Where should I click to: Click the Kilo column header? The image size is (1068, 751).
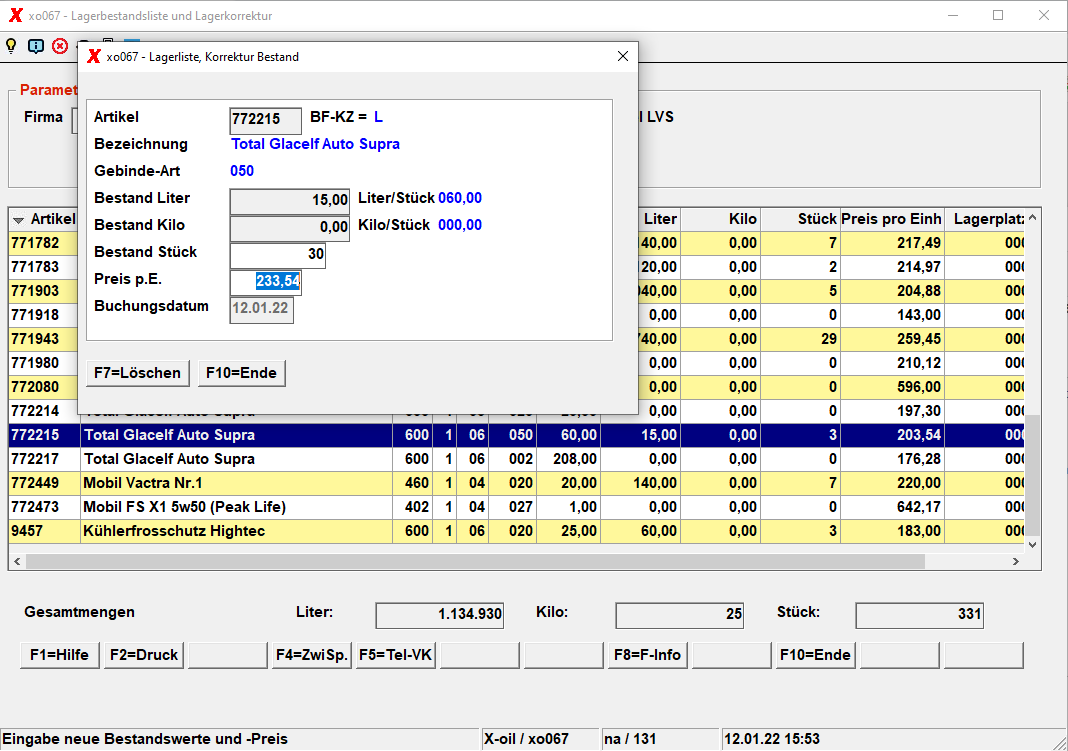721,219
